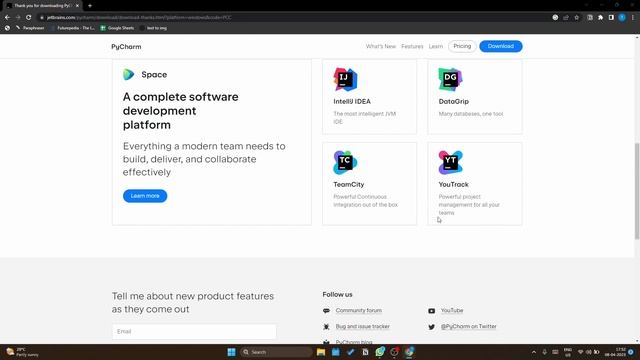Viewport: 640px width, 360px height.
Task: Open the share-page icon in address bar
Action: coord(566,18)
